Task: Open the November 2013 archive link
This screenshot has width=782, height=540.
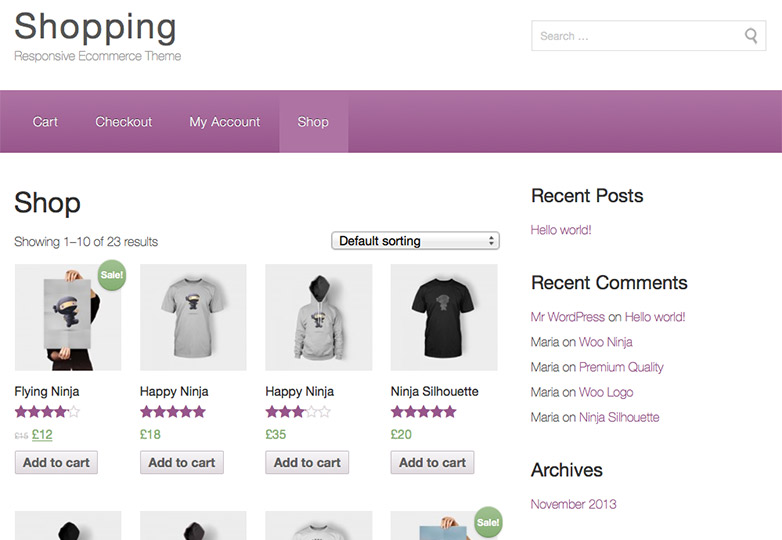Action: tap(574, 504)
